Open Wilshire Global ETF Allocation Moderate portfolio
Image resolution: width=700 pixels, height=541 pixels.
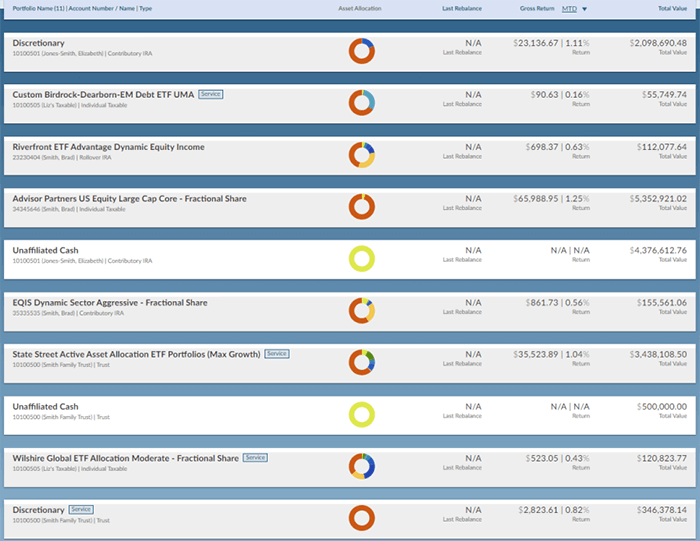(x=125, y=458)
